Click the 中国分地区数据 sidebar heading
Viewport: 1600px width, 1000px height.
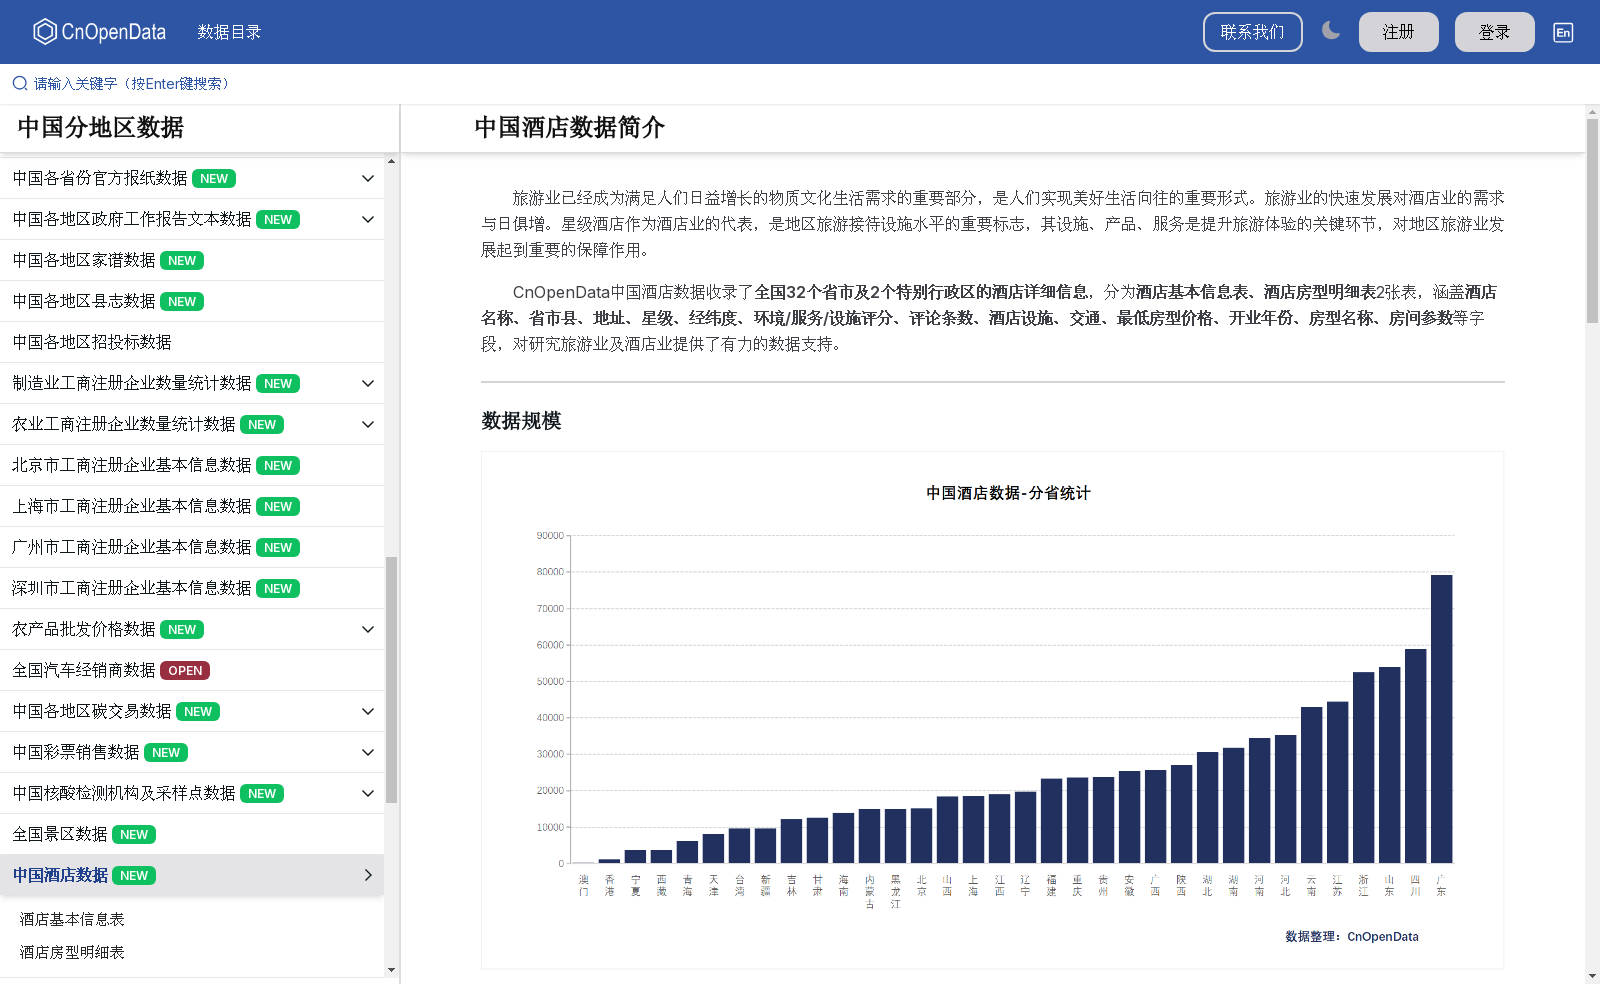pos(101,128)
